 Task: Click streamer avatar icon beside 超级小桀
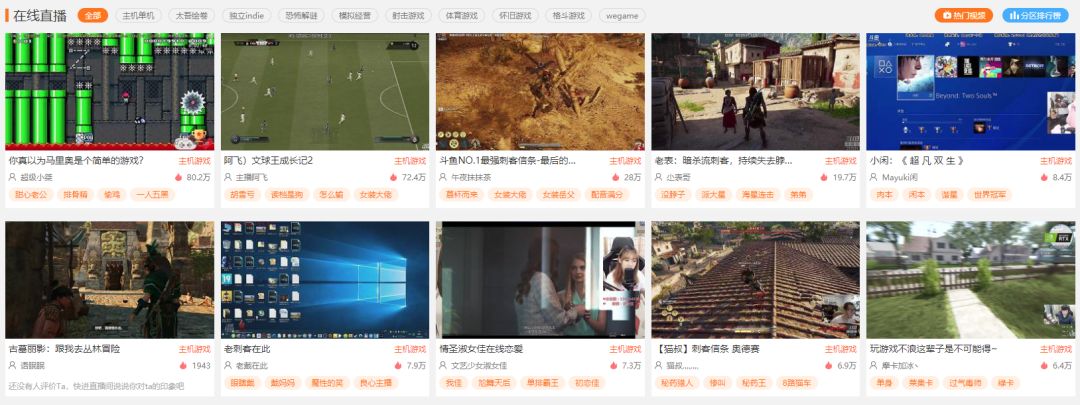[x=12, y=177]
